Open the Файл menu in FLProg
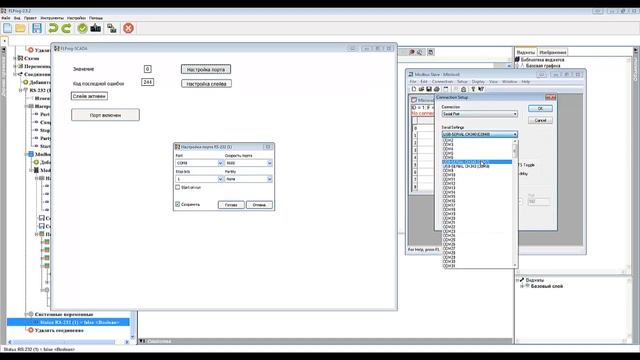 [6, 18]
